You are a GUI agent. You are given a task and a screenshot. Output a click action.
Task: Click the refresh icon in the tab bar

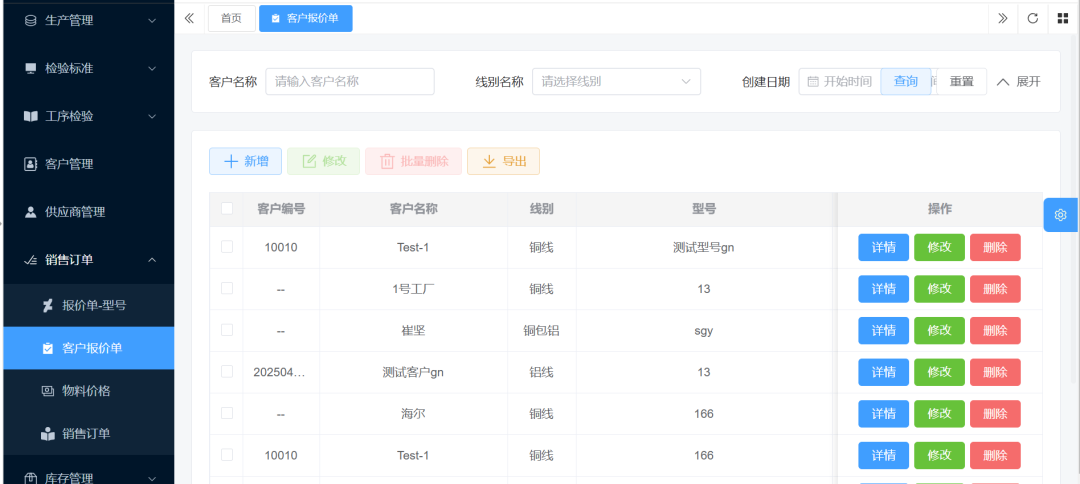1033,18
